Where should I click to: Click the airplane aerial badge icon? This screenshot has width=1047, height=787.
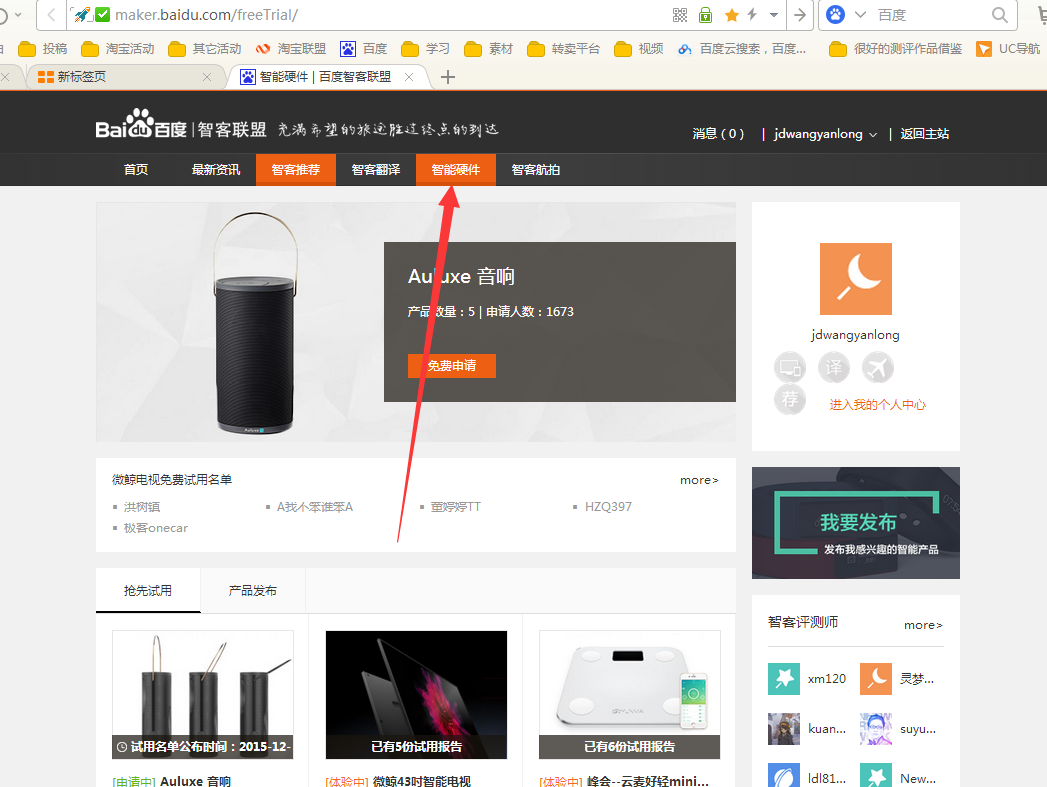click(877, 367)
